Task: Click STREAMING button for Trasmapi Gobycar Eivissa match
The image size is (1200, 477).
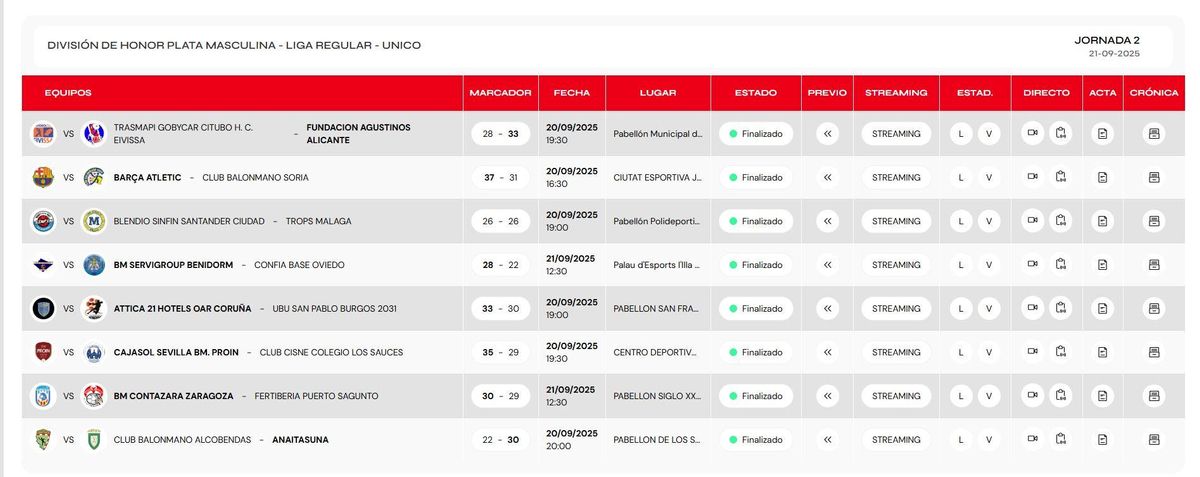Action: (896, 134)
